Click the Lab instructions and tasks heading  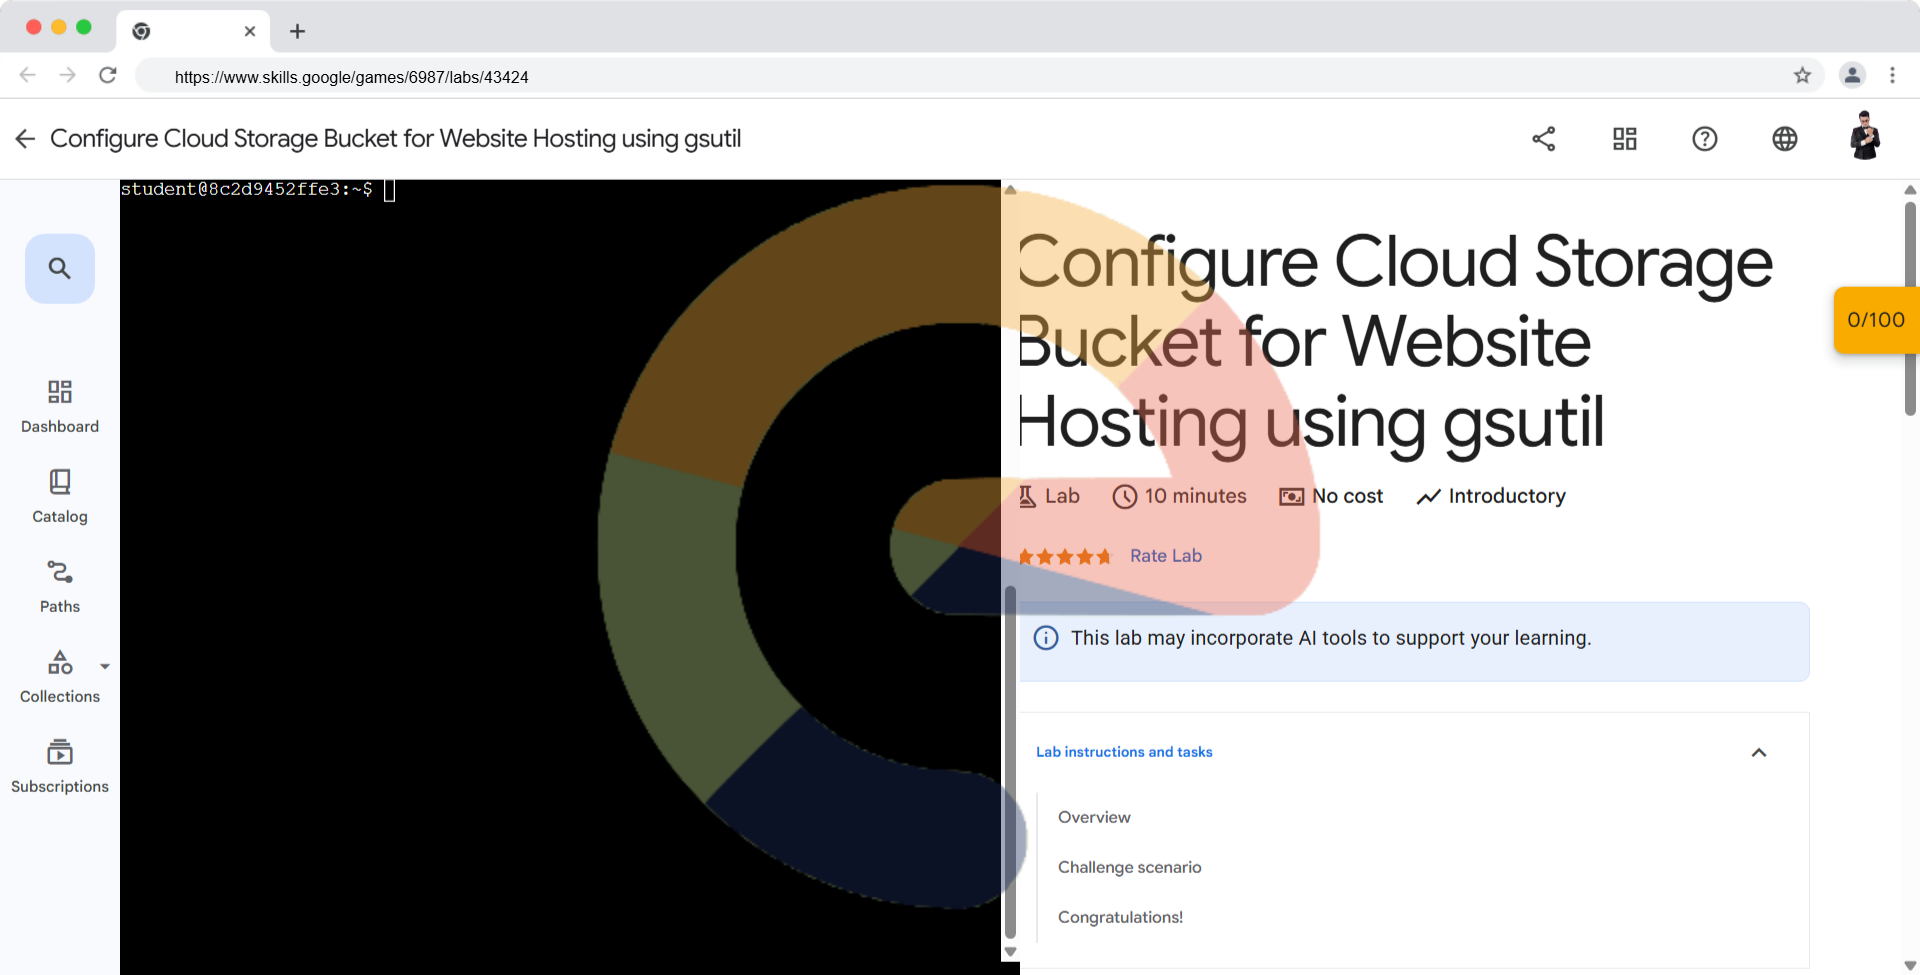pos(1124,752)
